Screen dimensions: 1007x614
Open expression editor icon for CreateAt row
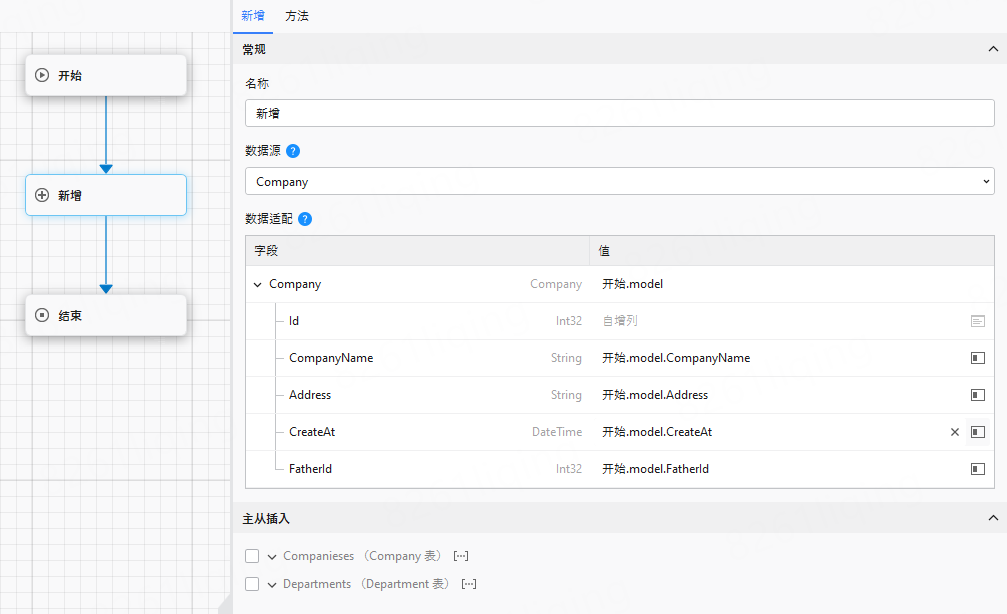977,432
